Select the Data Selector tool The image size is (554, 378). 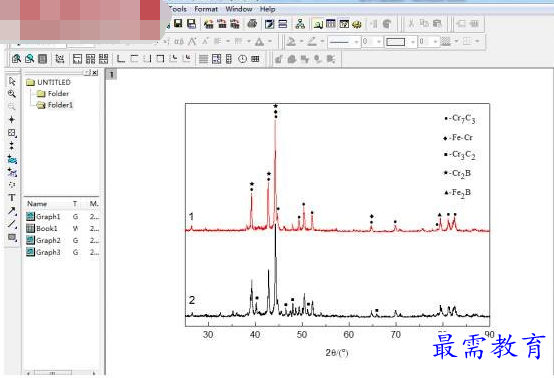click(12, 145)
